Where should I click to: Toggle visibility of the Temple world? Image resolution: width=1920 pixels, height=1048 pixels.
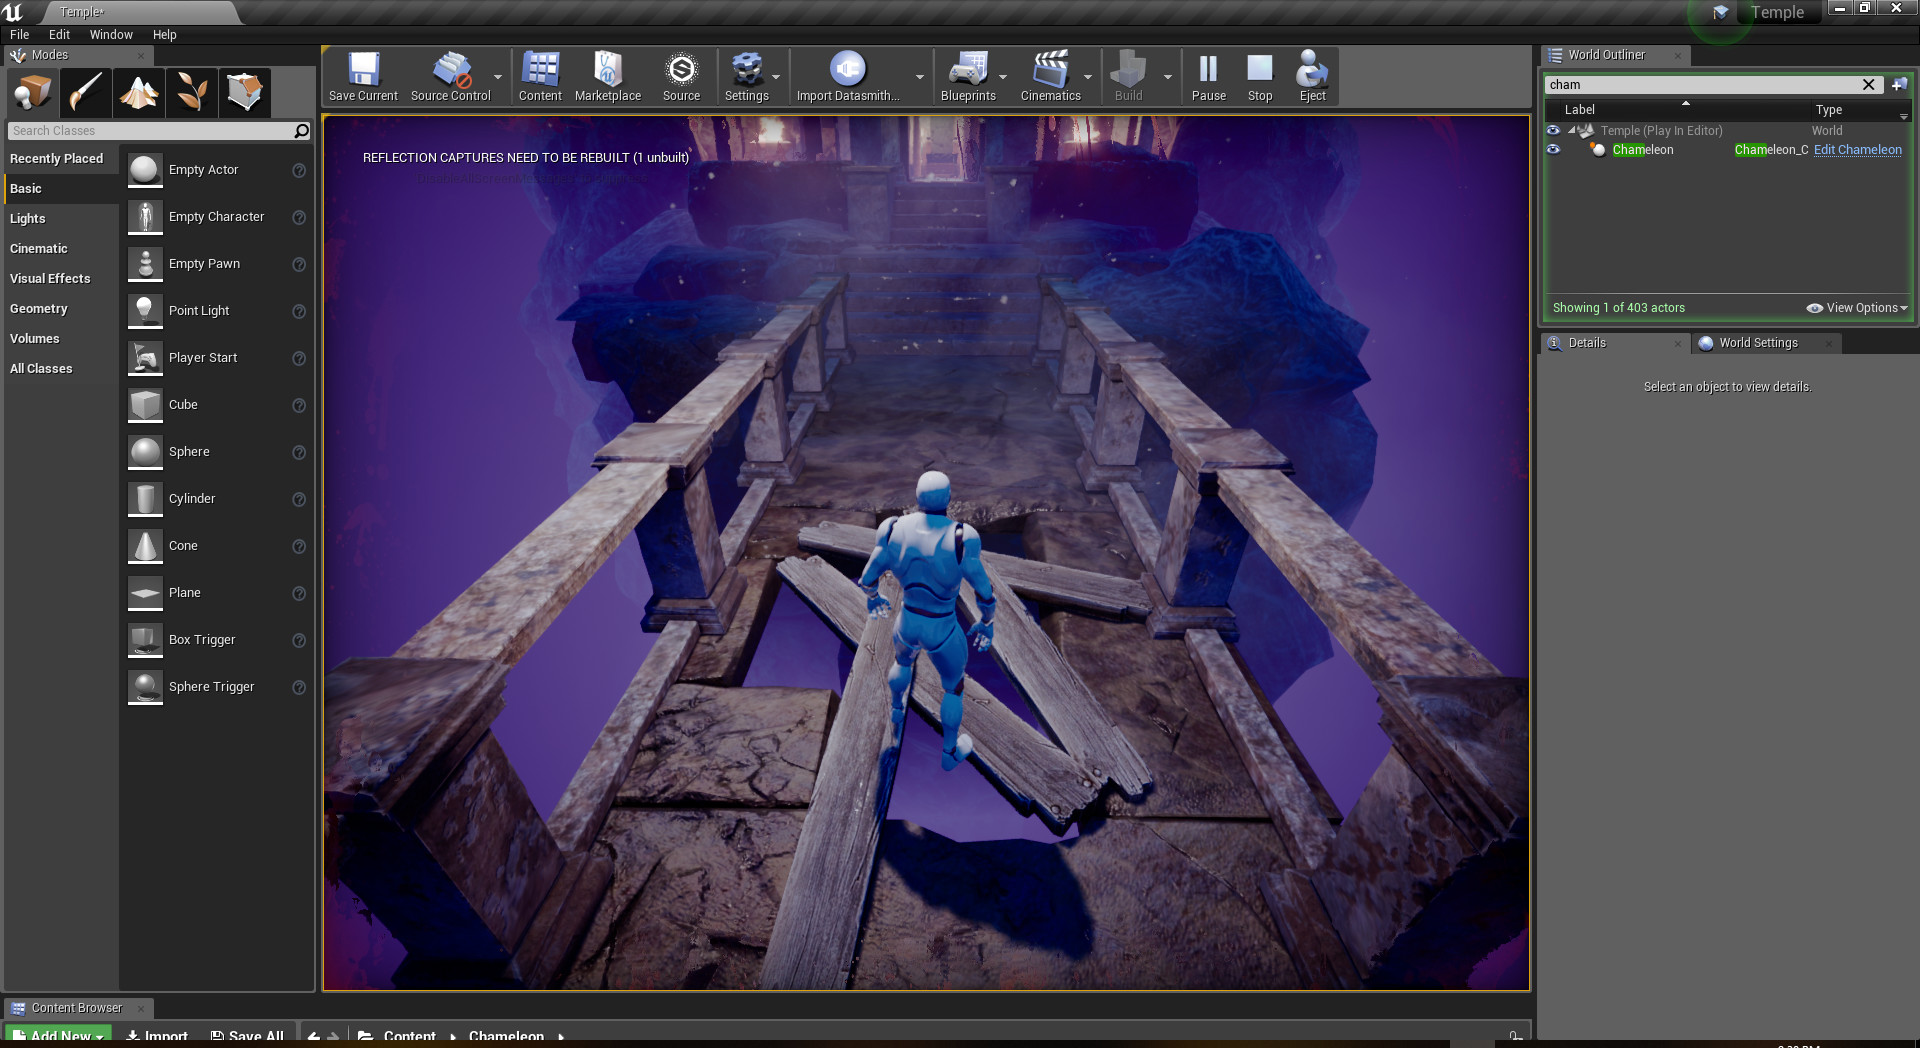(1553, 130)
